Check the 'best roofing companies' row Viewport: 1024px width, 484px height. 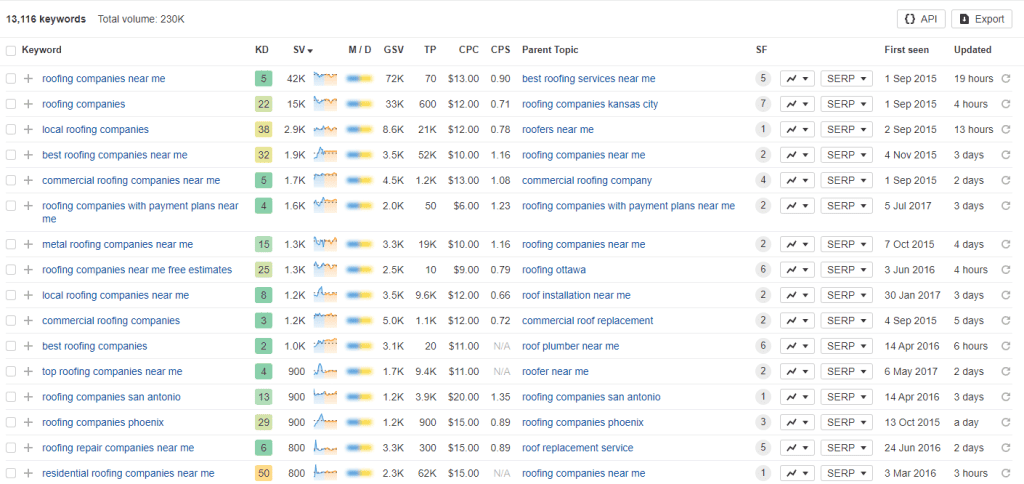point(10,346)
